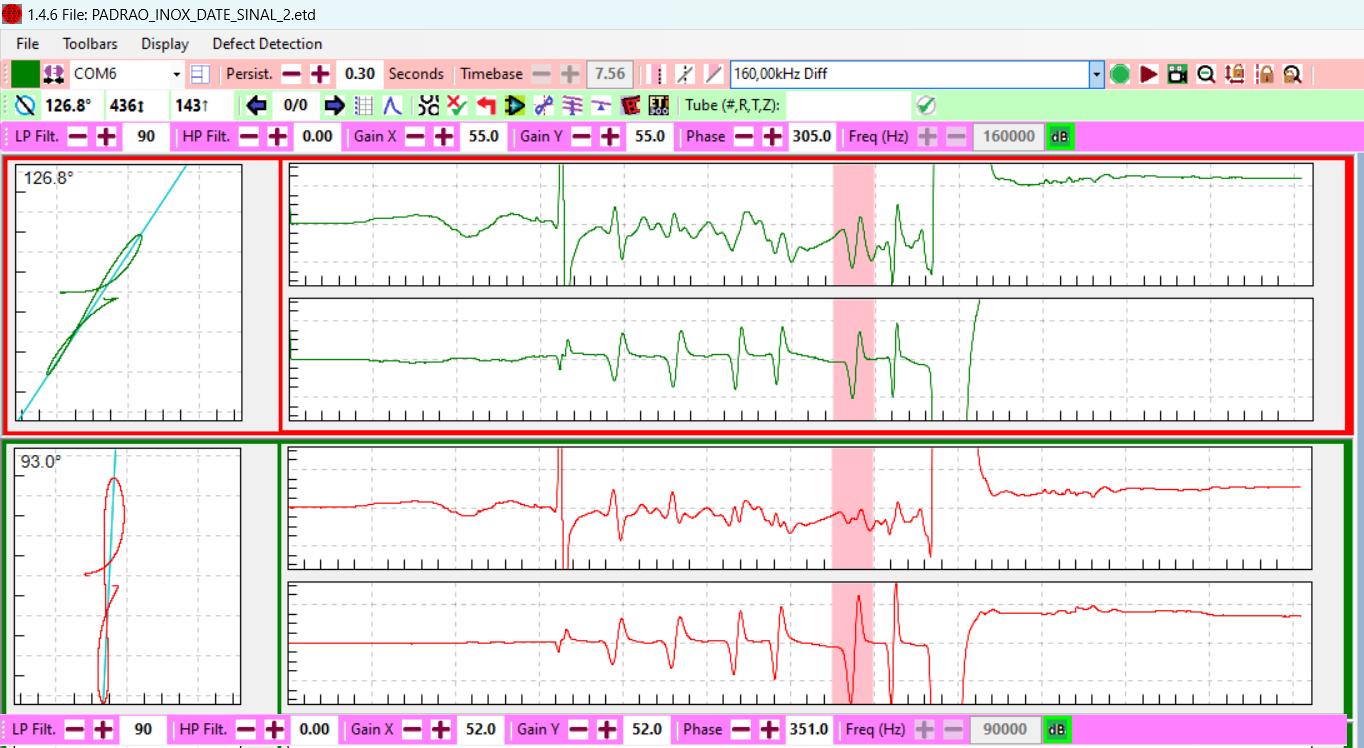Decrease top LP Filt. value of 90
This screenshot has width=1364, height=748.
pyautogui.click(x=77, y=136)
